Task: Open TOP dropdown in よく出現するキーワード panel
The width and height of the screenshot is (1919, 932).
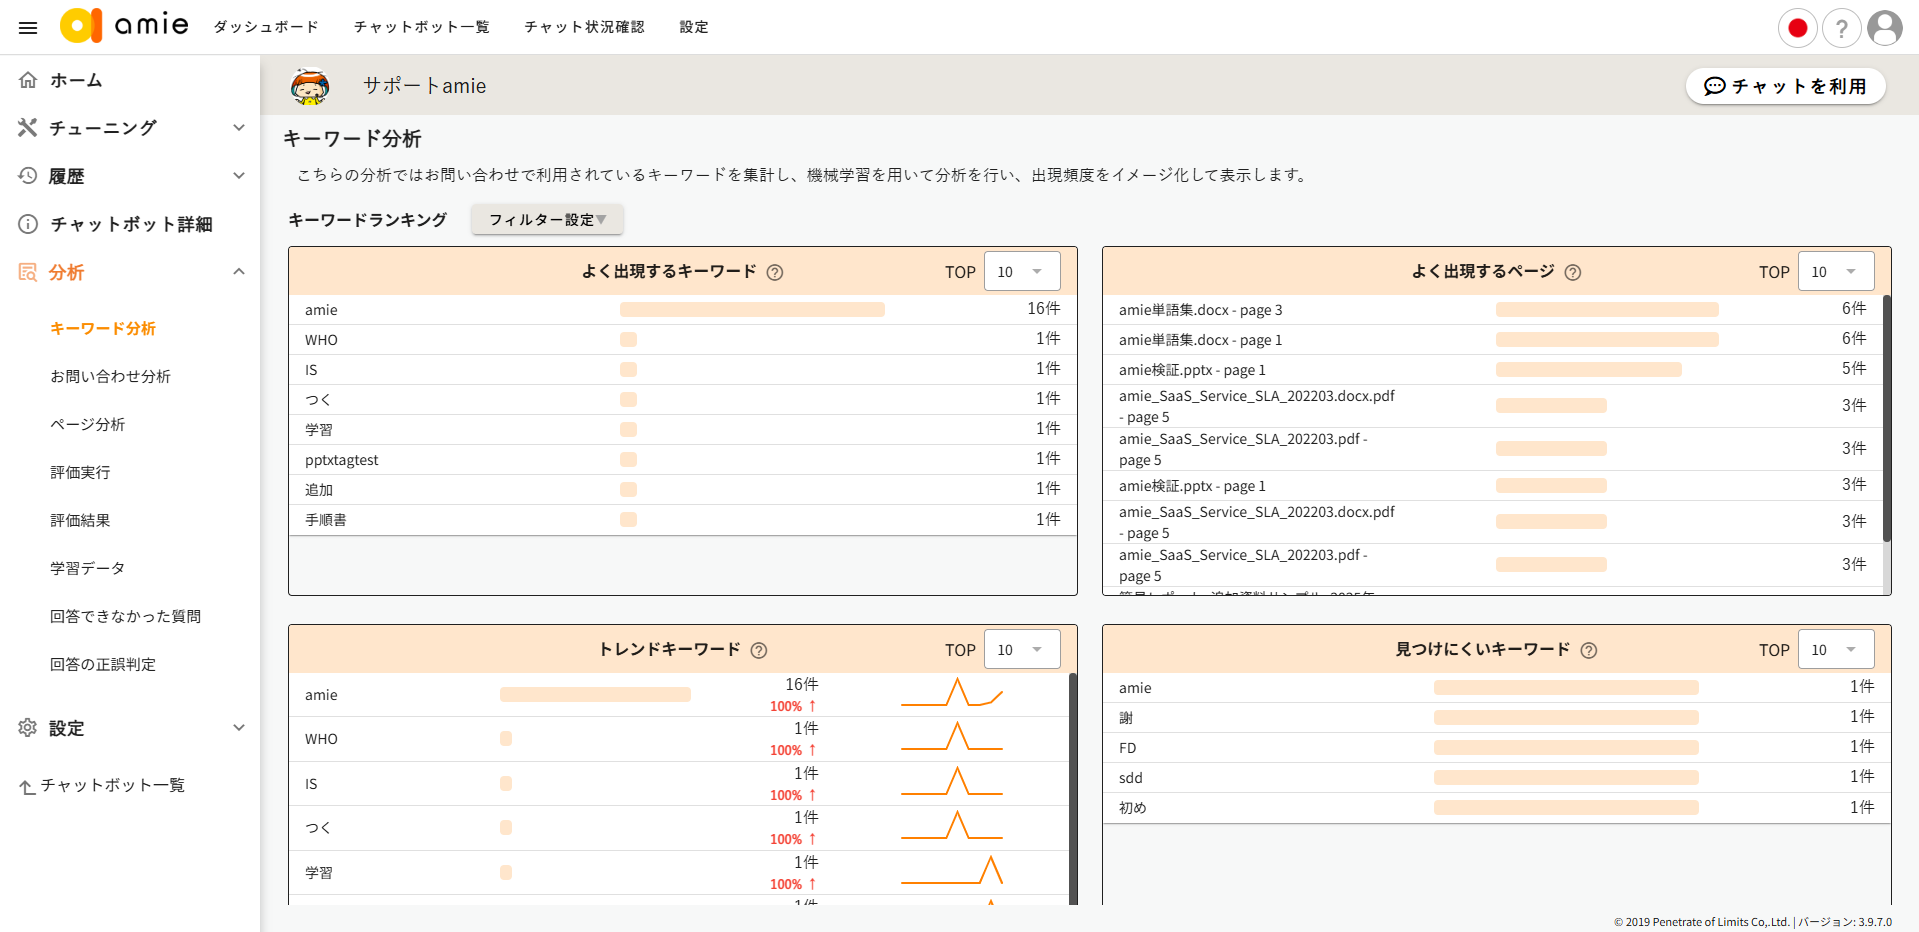Action: click(1022, 272)
